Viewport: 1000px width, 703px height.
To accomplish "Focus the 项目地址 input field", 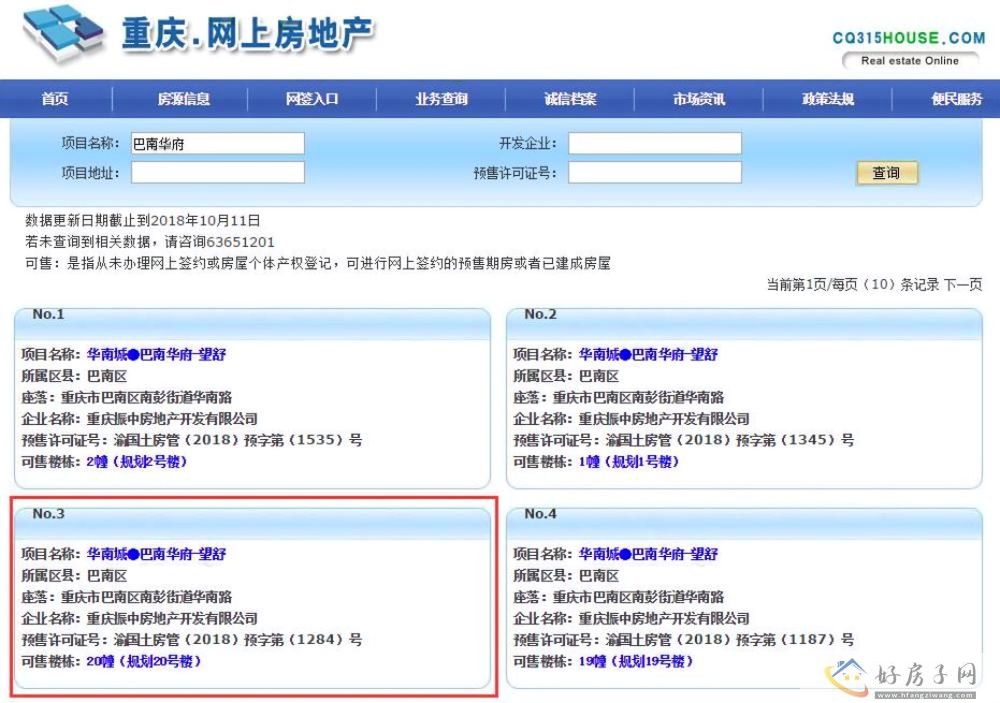I will [x=217, y=173].
